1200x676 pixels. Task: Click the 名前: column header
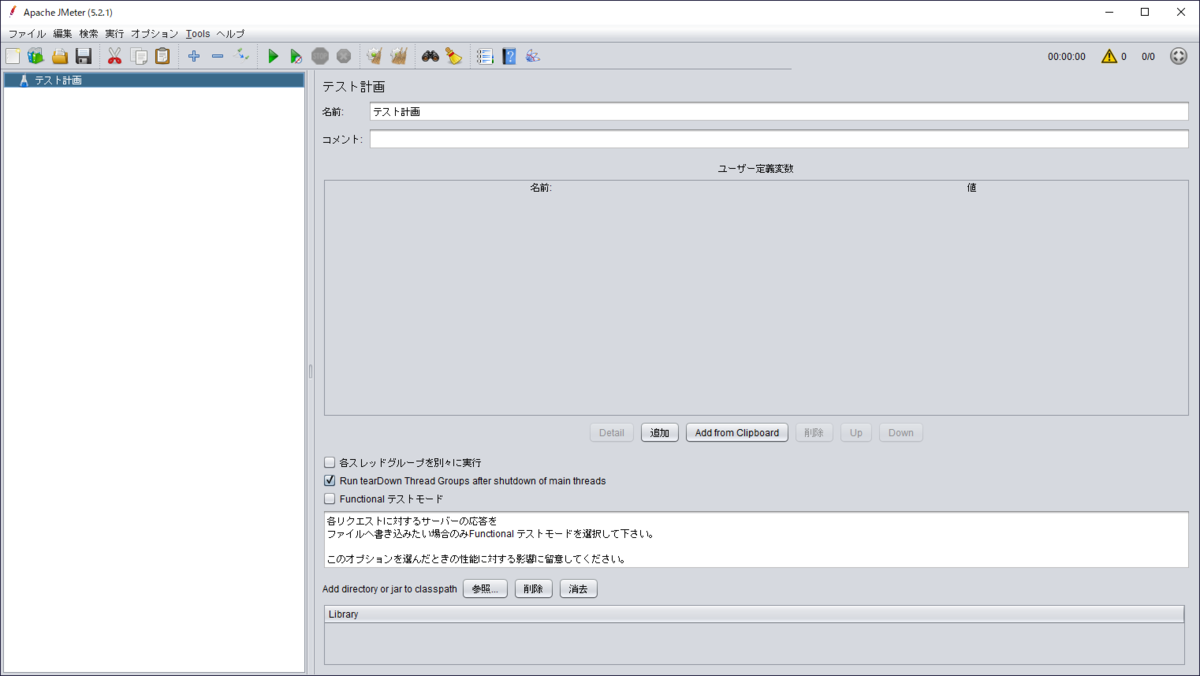541,187
